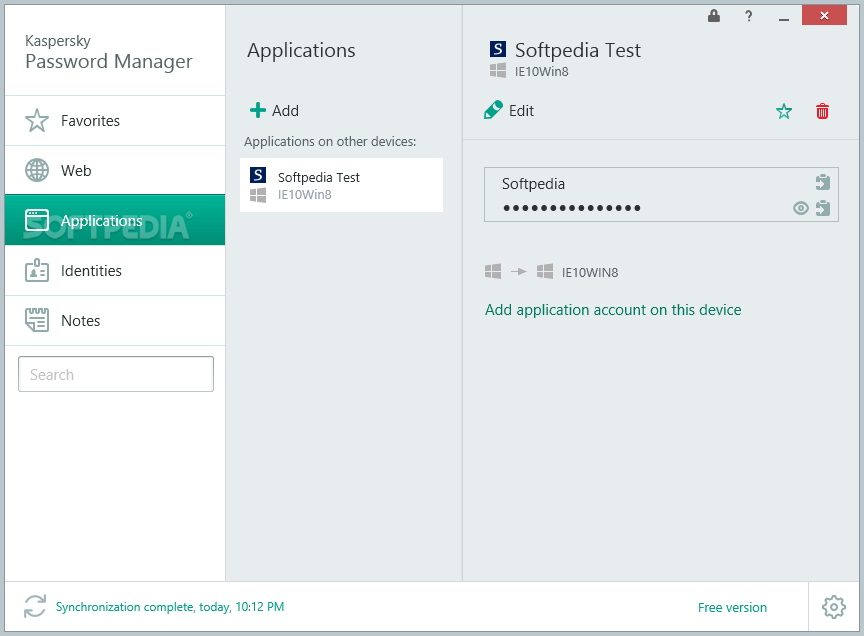864x636 pixels.
Task: Click the Web globe icon
Action: pos(37,170)
